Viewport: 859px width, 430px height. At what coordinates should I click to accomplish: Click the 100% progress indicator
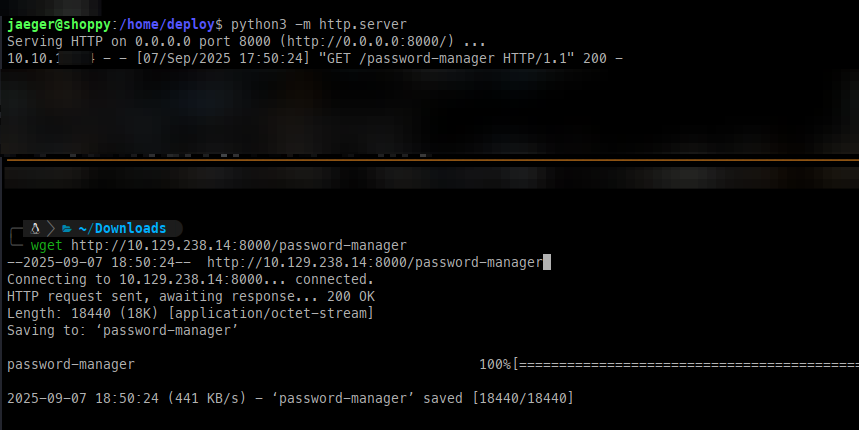[x=495, y=364]
